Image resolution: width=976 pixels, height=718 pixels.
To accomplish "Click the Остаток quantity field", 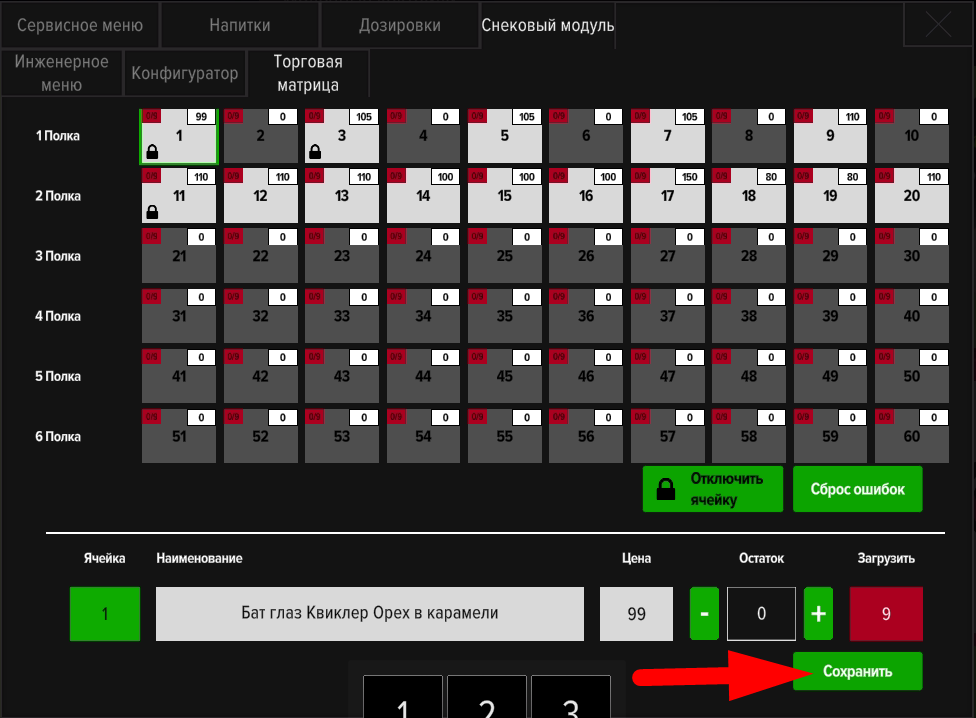I will tap(761, 614).
